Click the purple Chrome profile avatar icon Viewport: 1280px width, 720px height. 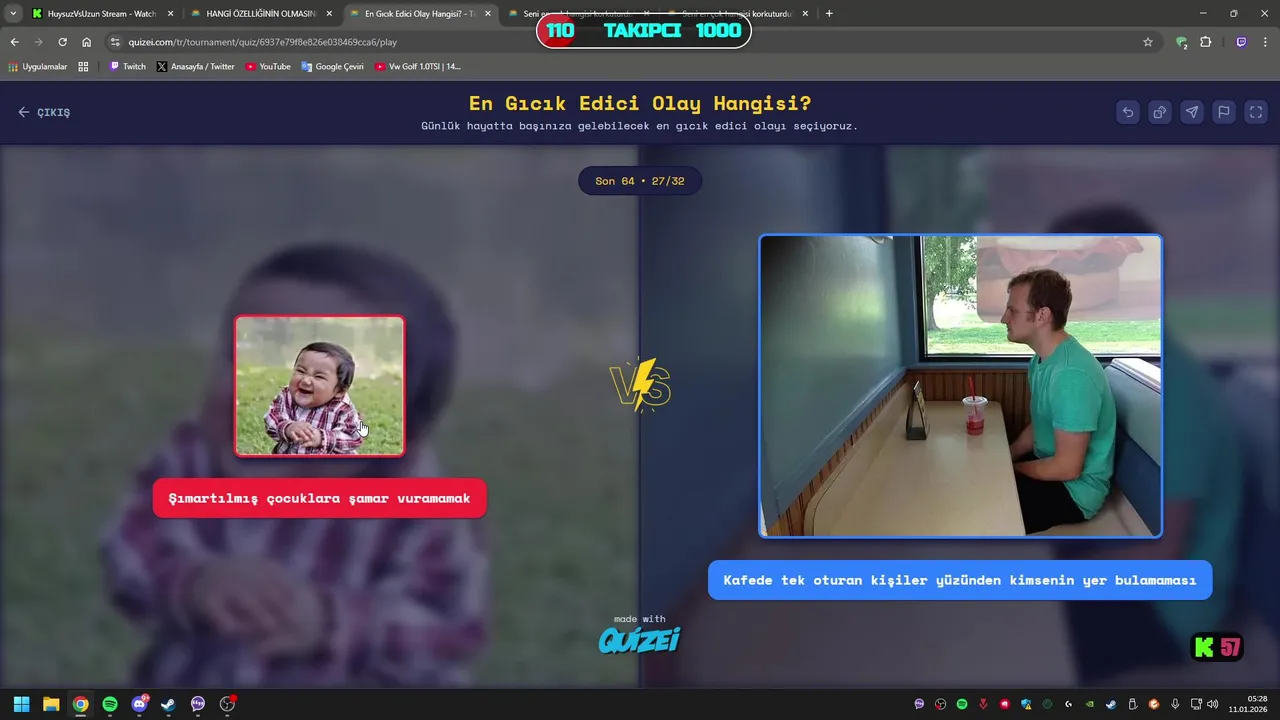tap(1241, 42)
